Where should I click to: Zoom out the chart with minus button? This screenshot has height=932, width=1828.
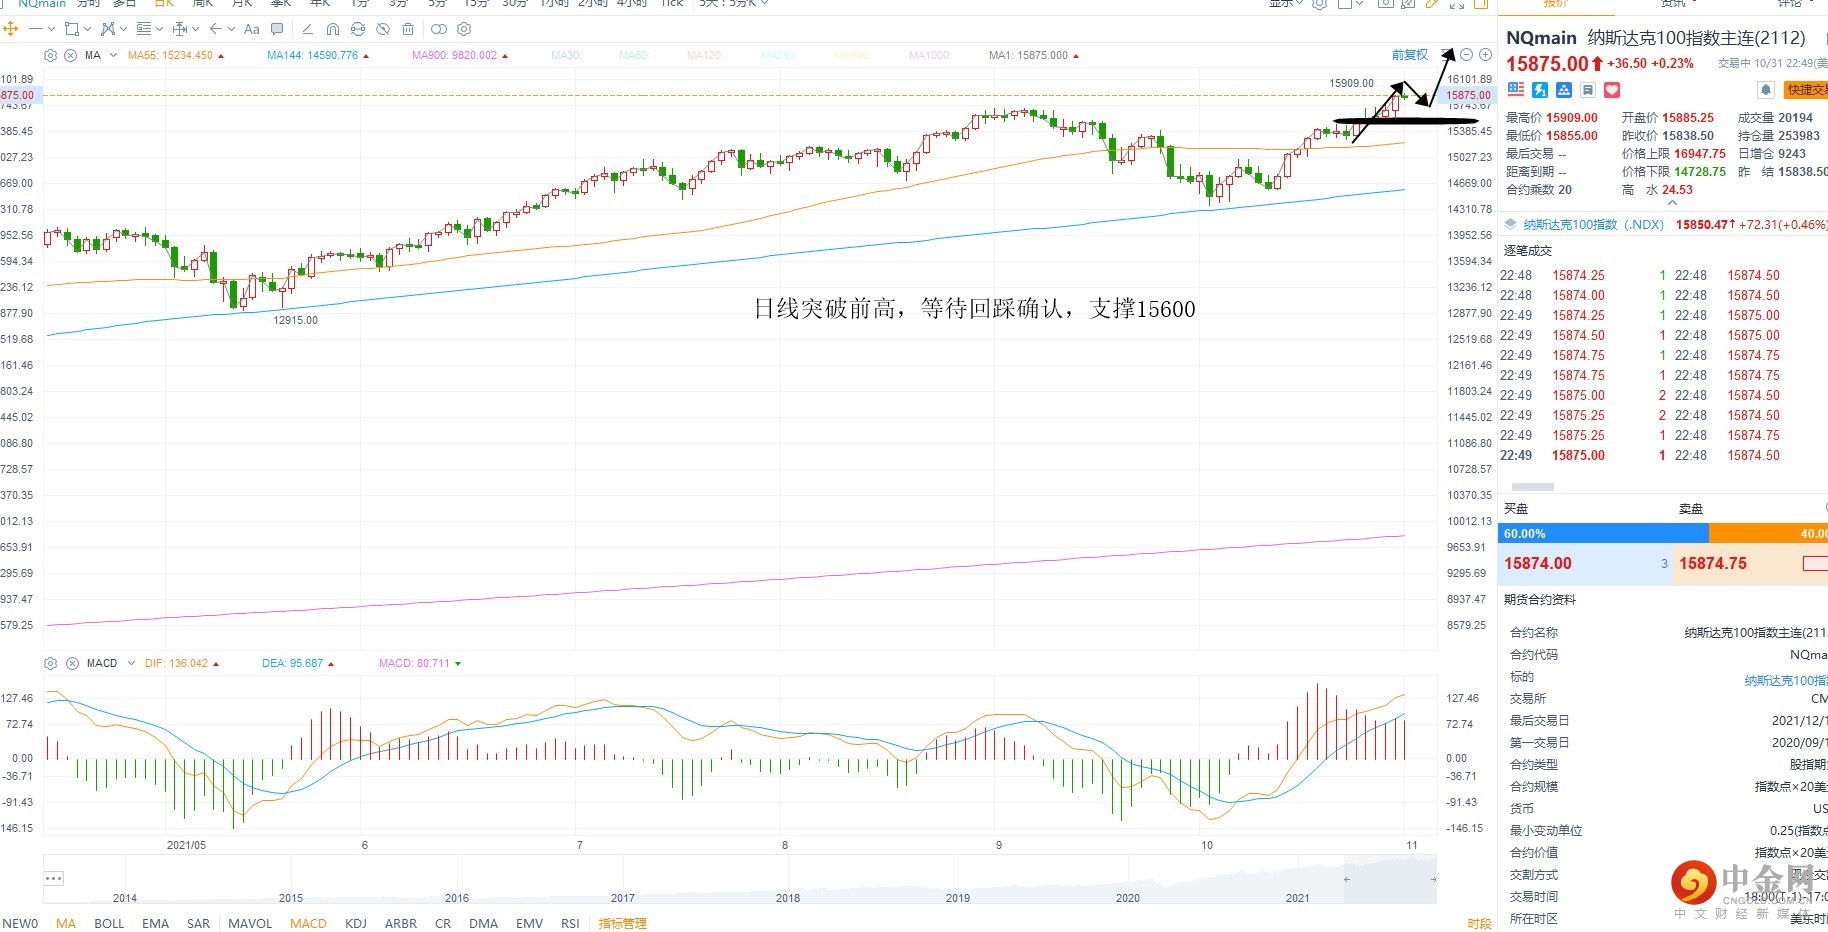pyautogui.click(x=1466, y=55)
